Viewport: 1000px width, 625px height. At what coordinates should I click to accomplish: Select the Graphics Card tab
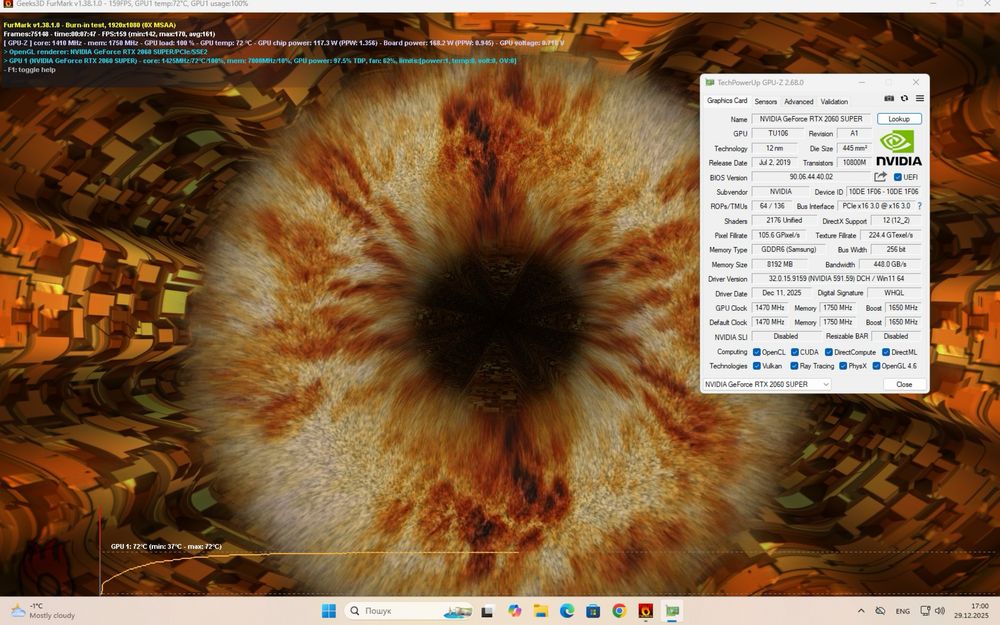click(726, 101)
